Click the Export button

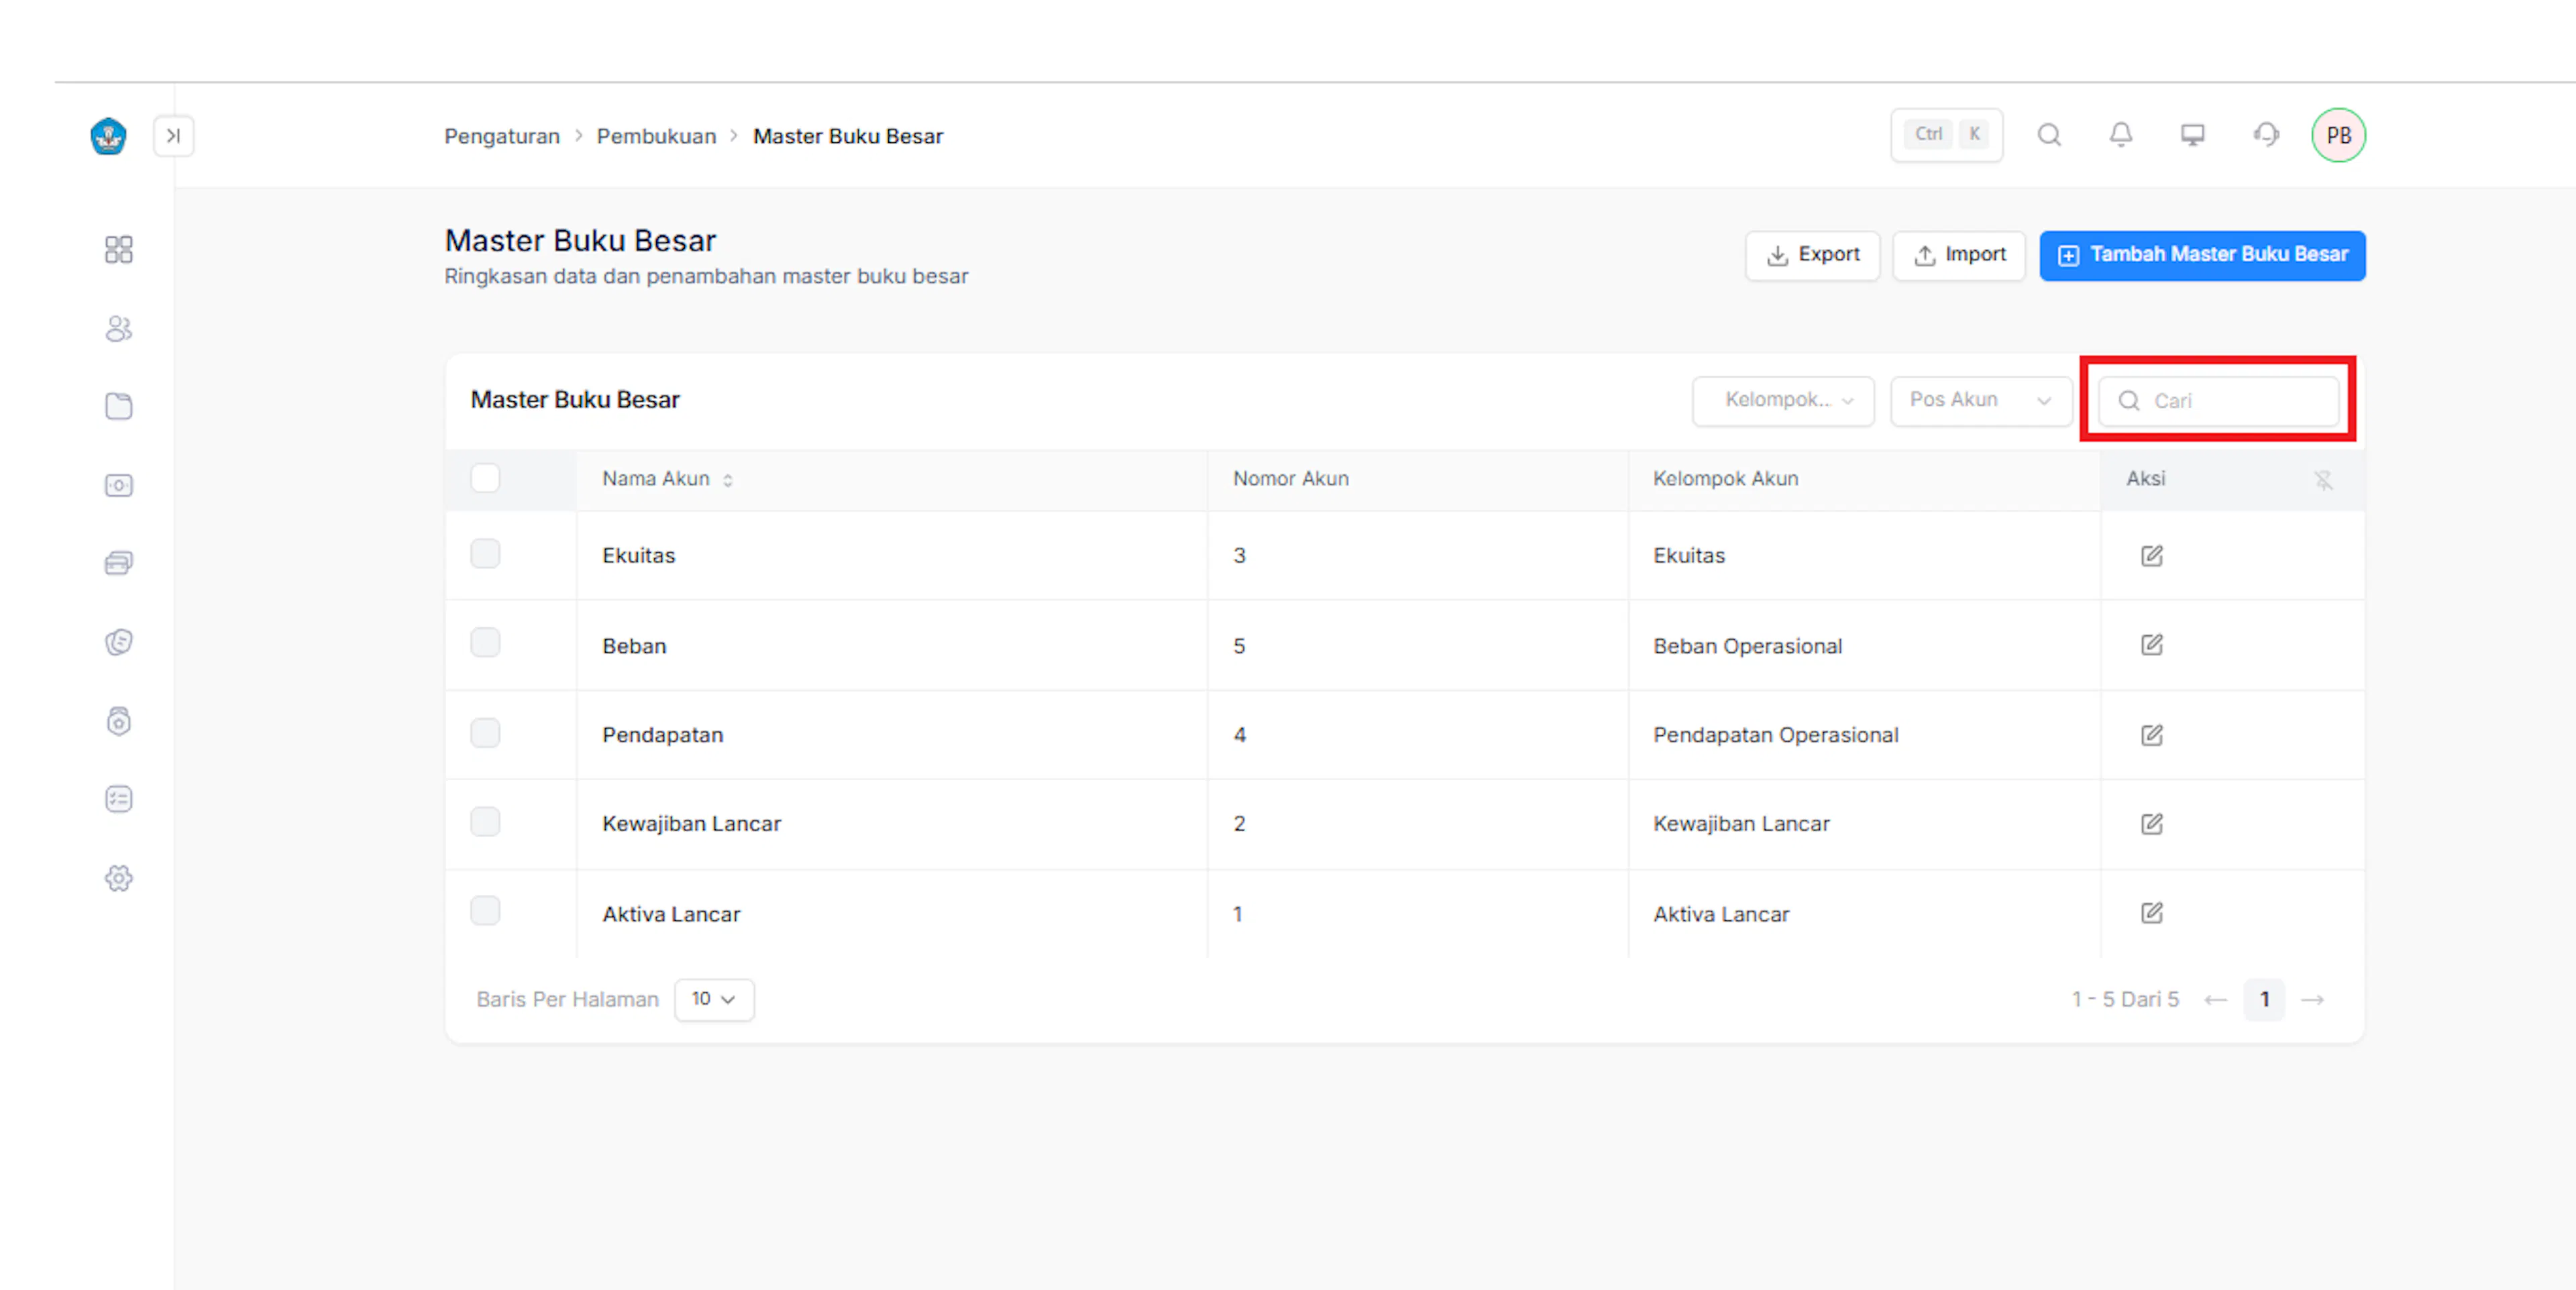point(1812,255)
